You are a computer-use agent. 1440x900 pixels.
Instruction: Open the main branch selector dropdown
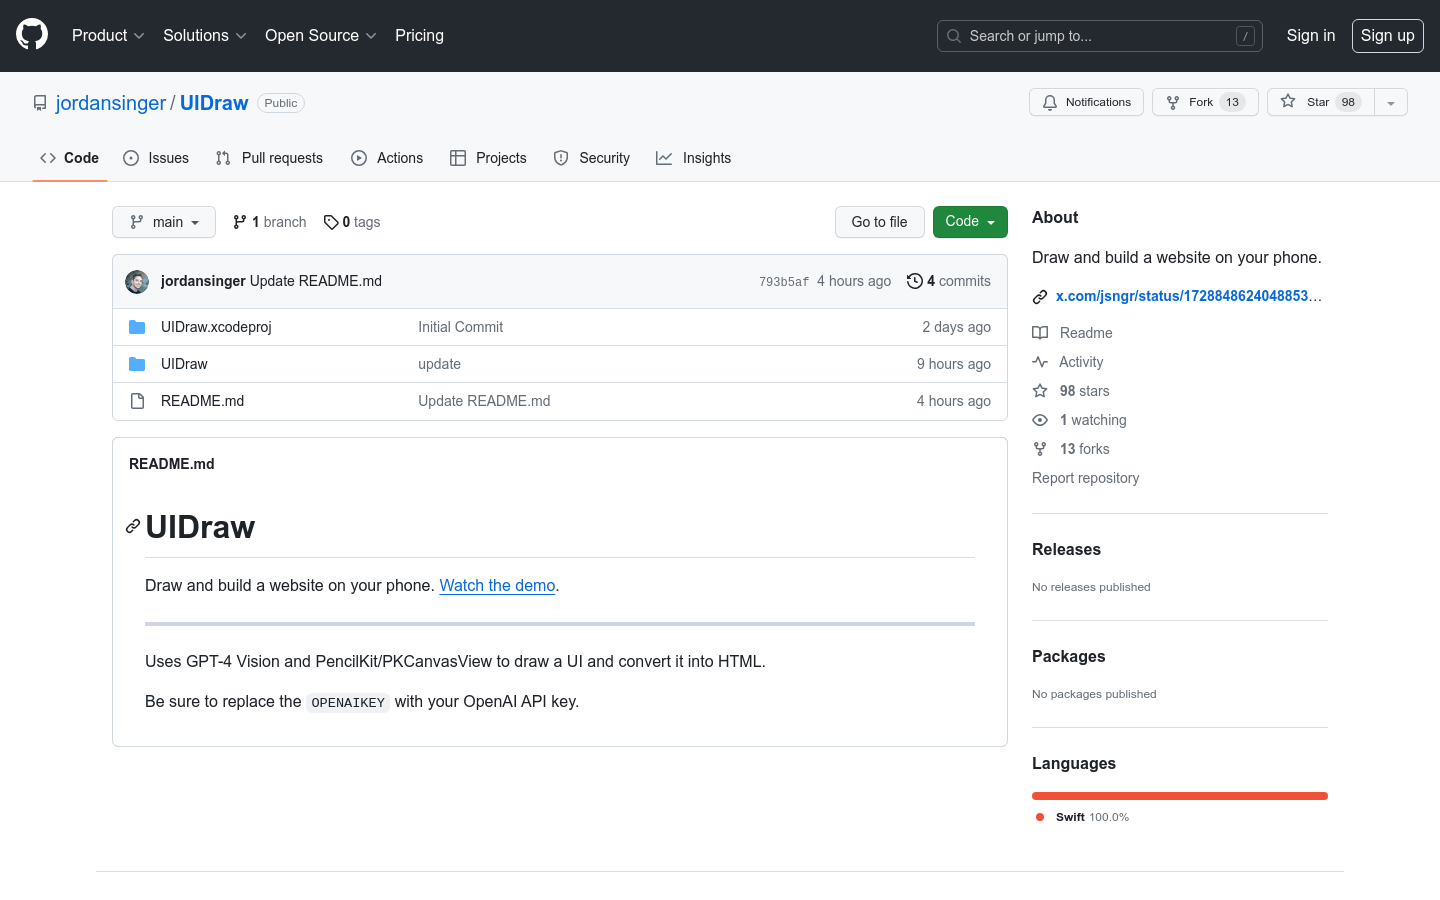pos(164,222)
